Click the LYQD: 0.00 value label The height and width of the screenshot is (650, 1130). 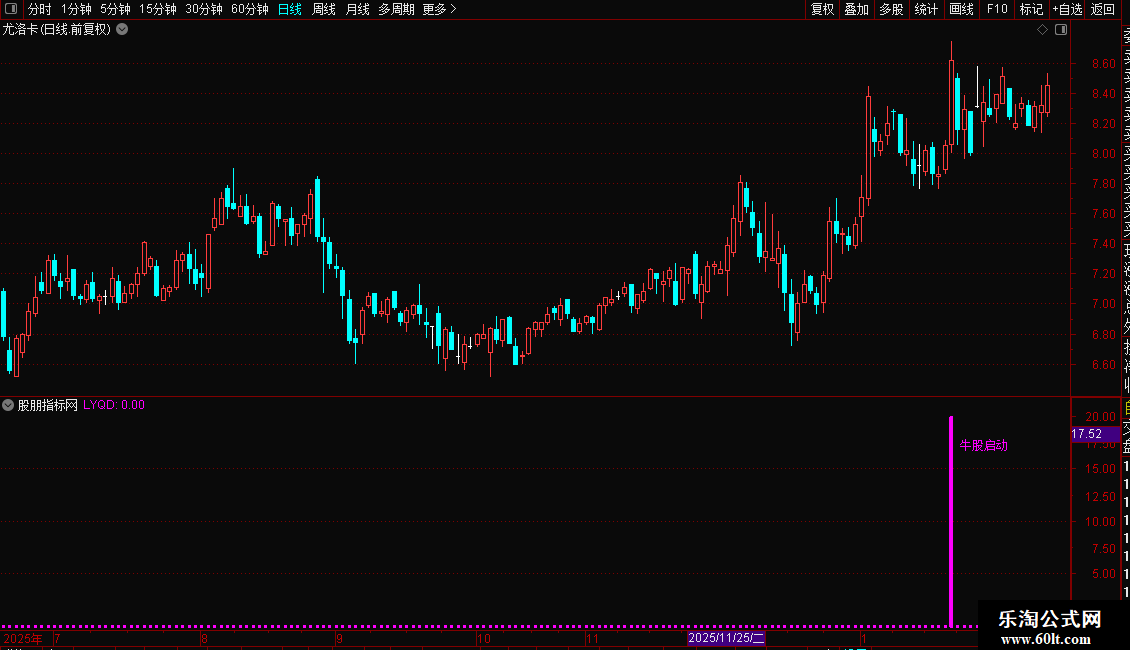(114, 405)
